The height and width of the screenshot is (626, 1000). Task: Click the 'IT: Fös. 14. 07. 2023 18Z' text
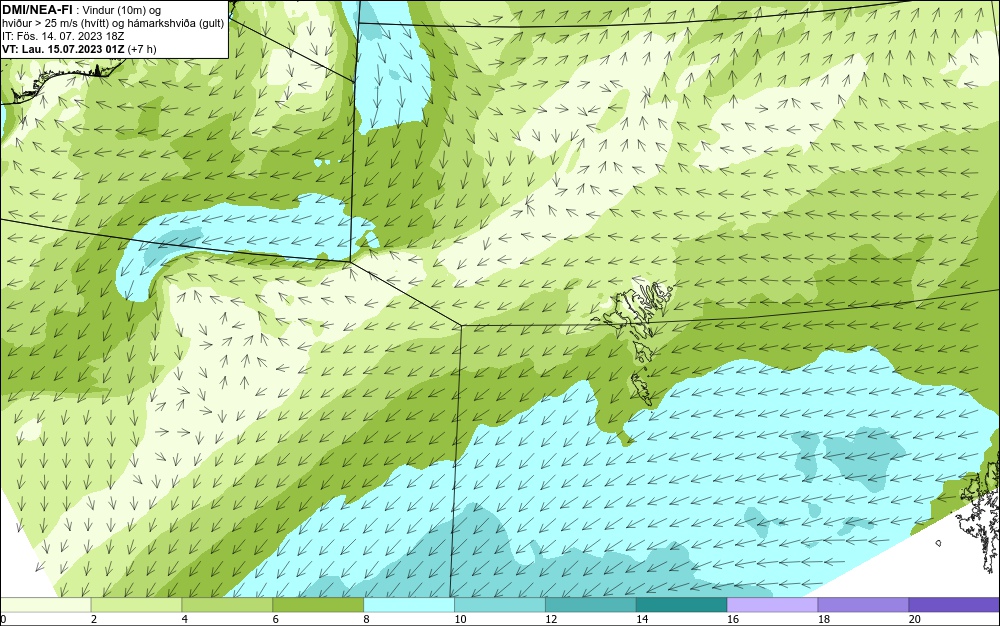pyautogui.click(x=63, y=36)
